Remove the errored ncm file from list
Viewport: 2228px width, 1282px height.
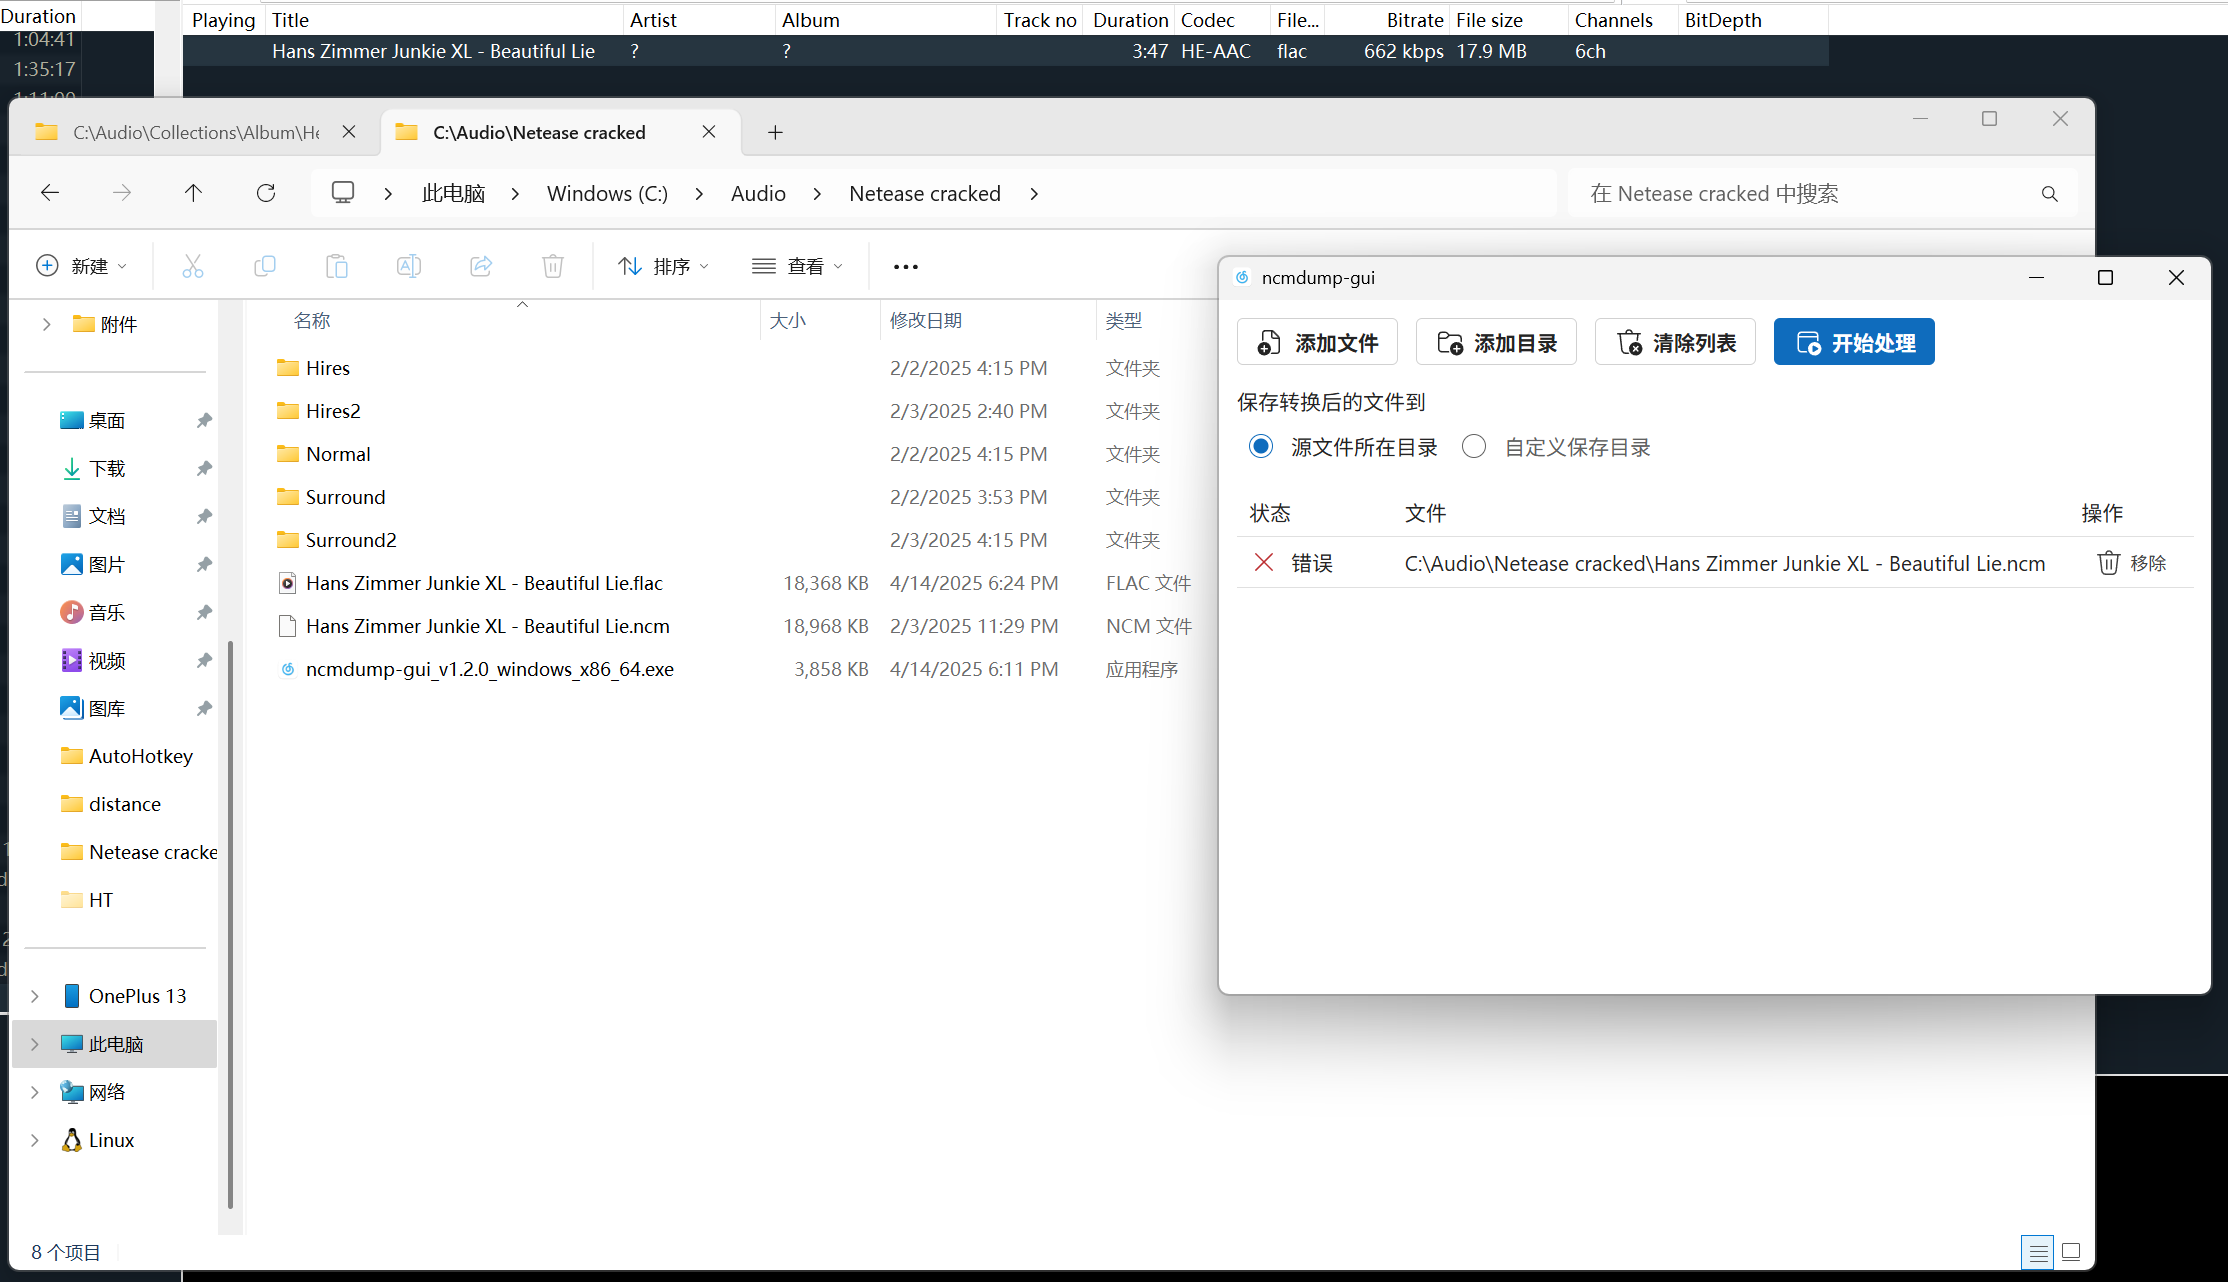(2131, 563)
